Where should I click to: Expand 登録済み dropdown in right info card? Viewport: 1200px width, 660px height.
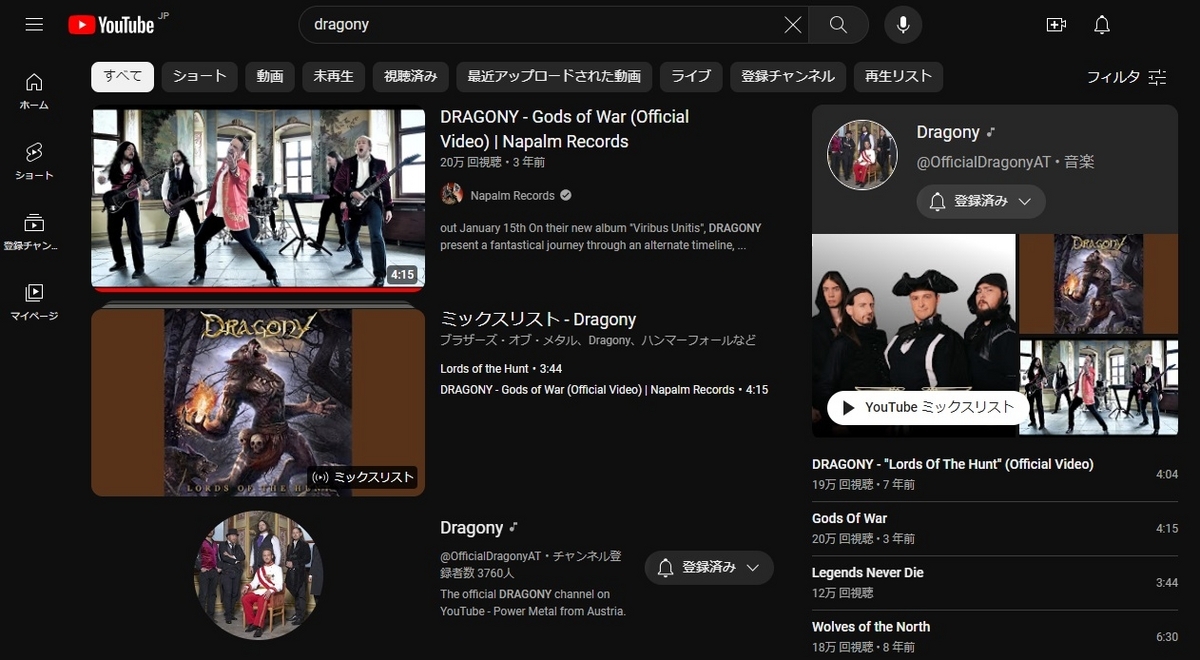[x=981, y=201]
